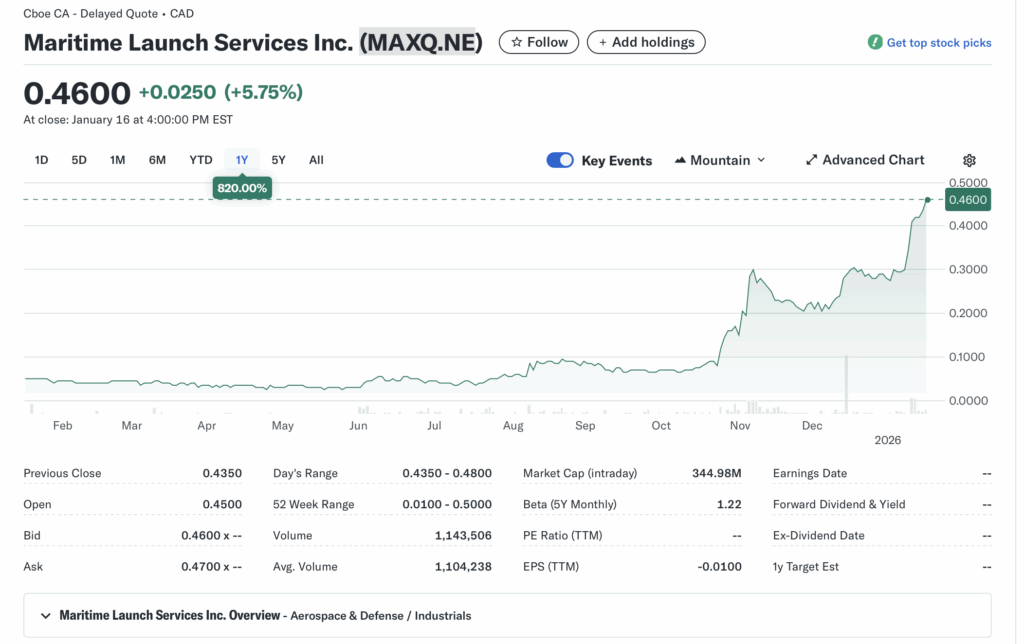Click the green stock picks badge icon

[x=875, y=42]
